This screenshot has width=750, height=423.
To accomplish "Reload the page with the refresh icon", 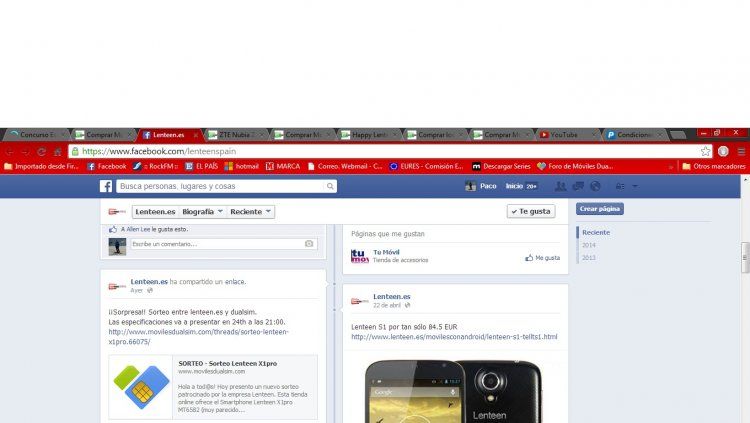I will [42, 152].
